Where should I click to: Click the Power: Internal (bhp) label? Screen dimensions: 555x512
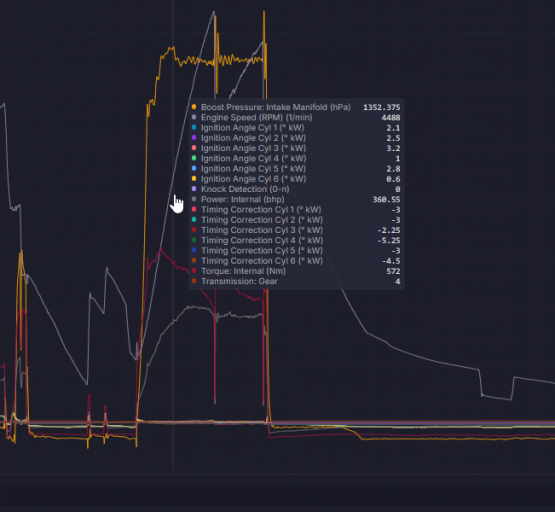click(242, 199)
